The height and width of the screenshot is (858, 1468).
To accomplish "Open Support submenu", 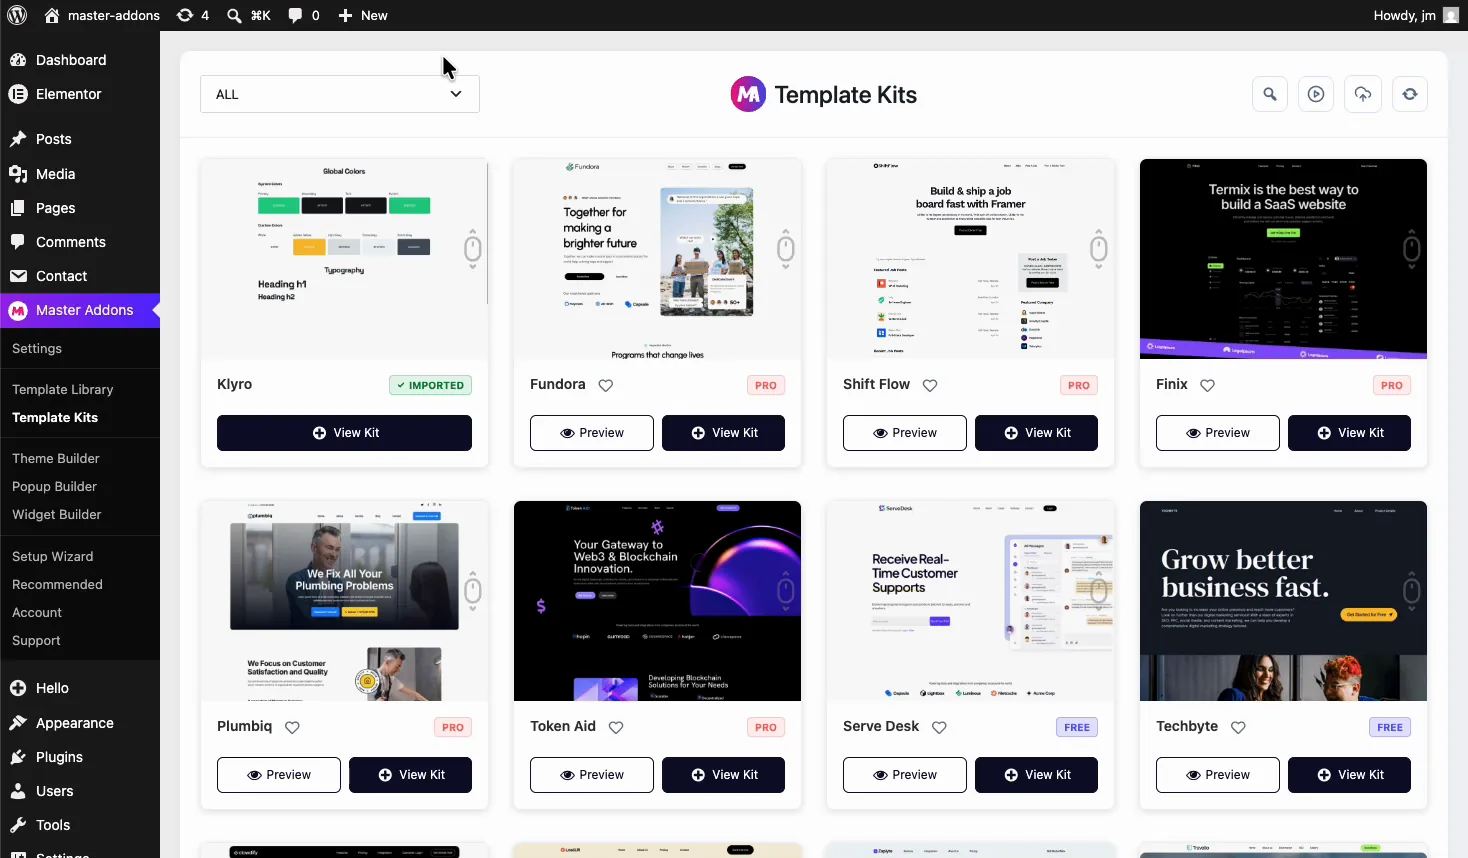I will pyautogui.click(x=36, y=640).
